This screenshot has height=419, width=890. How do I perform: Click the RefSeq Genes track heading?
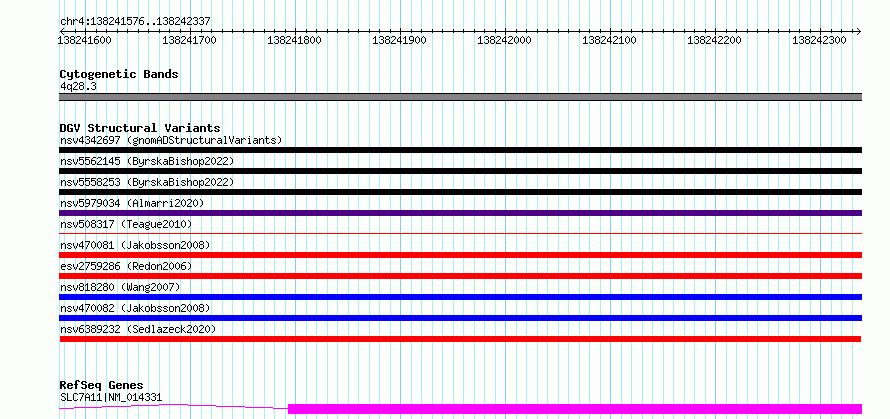coord(101,385)
